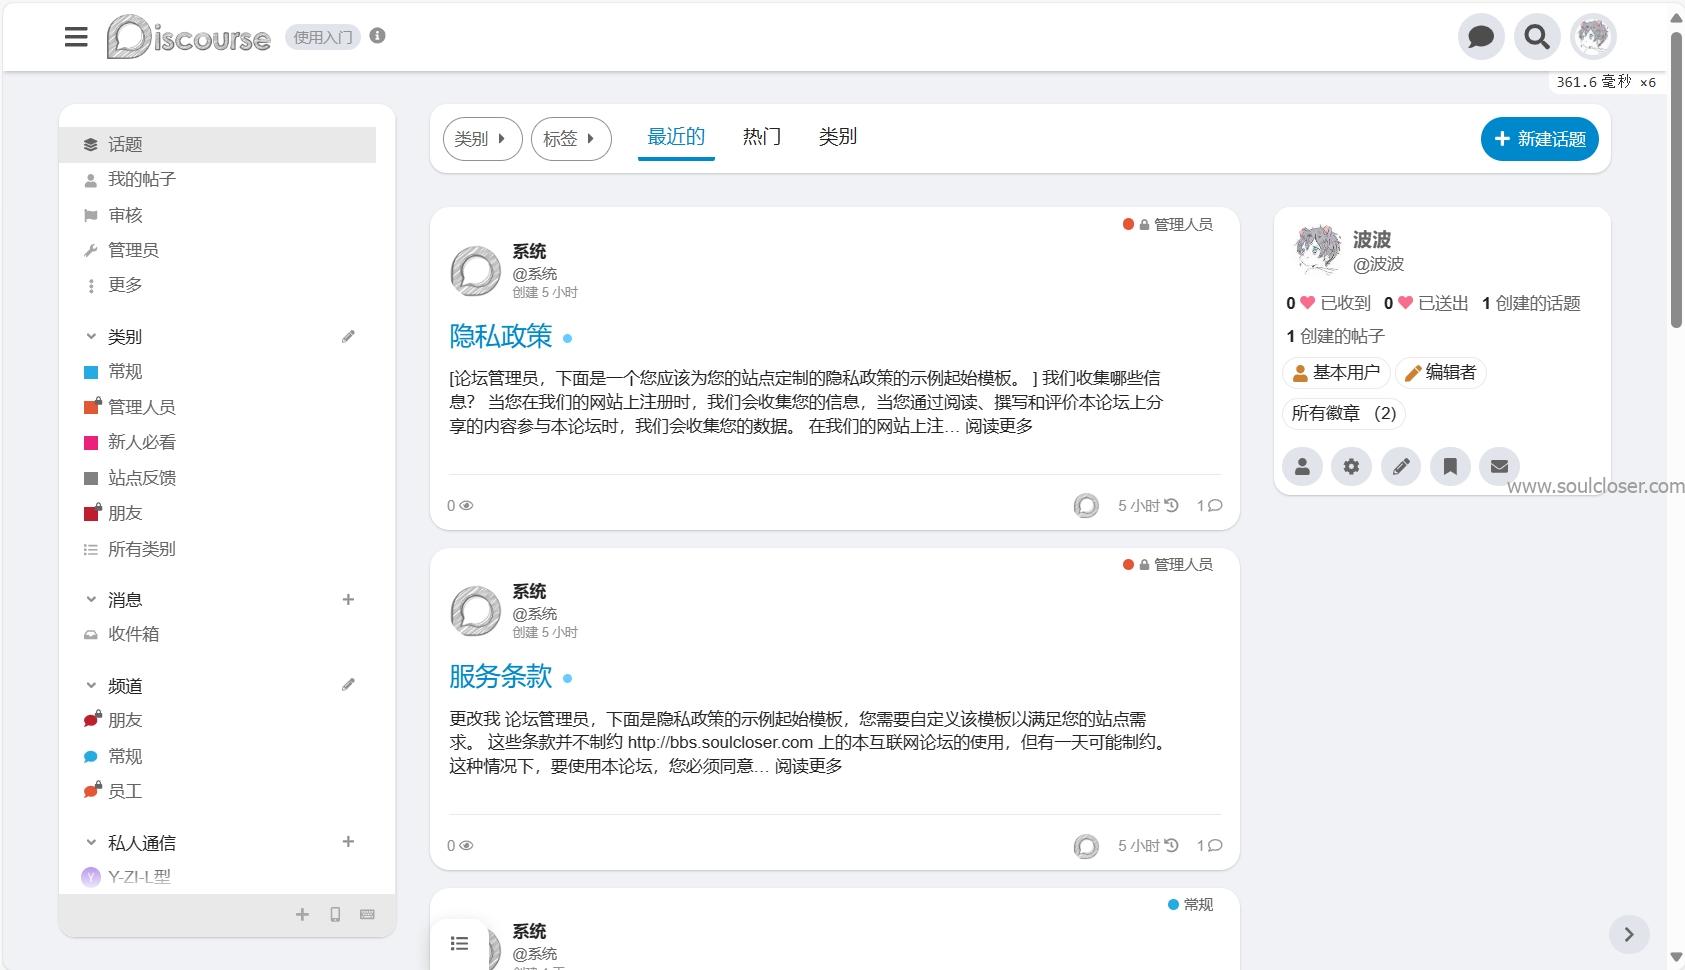Image resolution: width=1685 pixels, height=970 pixels.
Task: Click your avatar in the top bar
Action: click(1594, 36)
